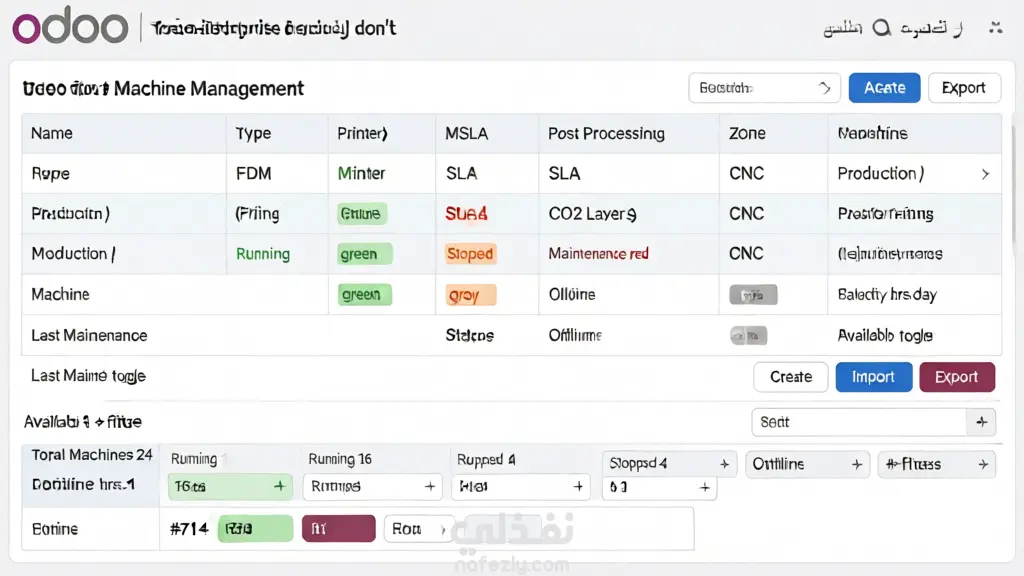Open the apps icon at top right

coord(995,27)
